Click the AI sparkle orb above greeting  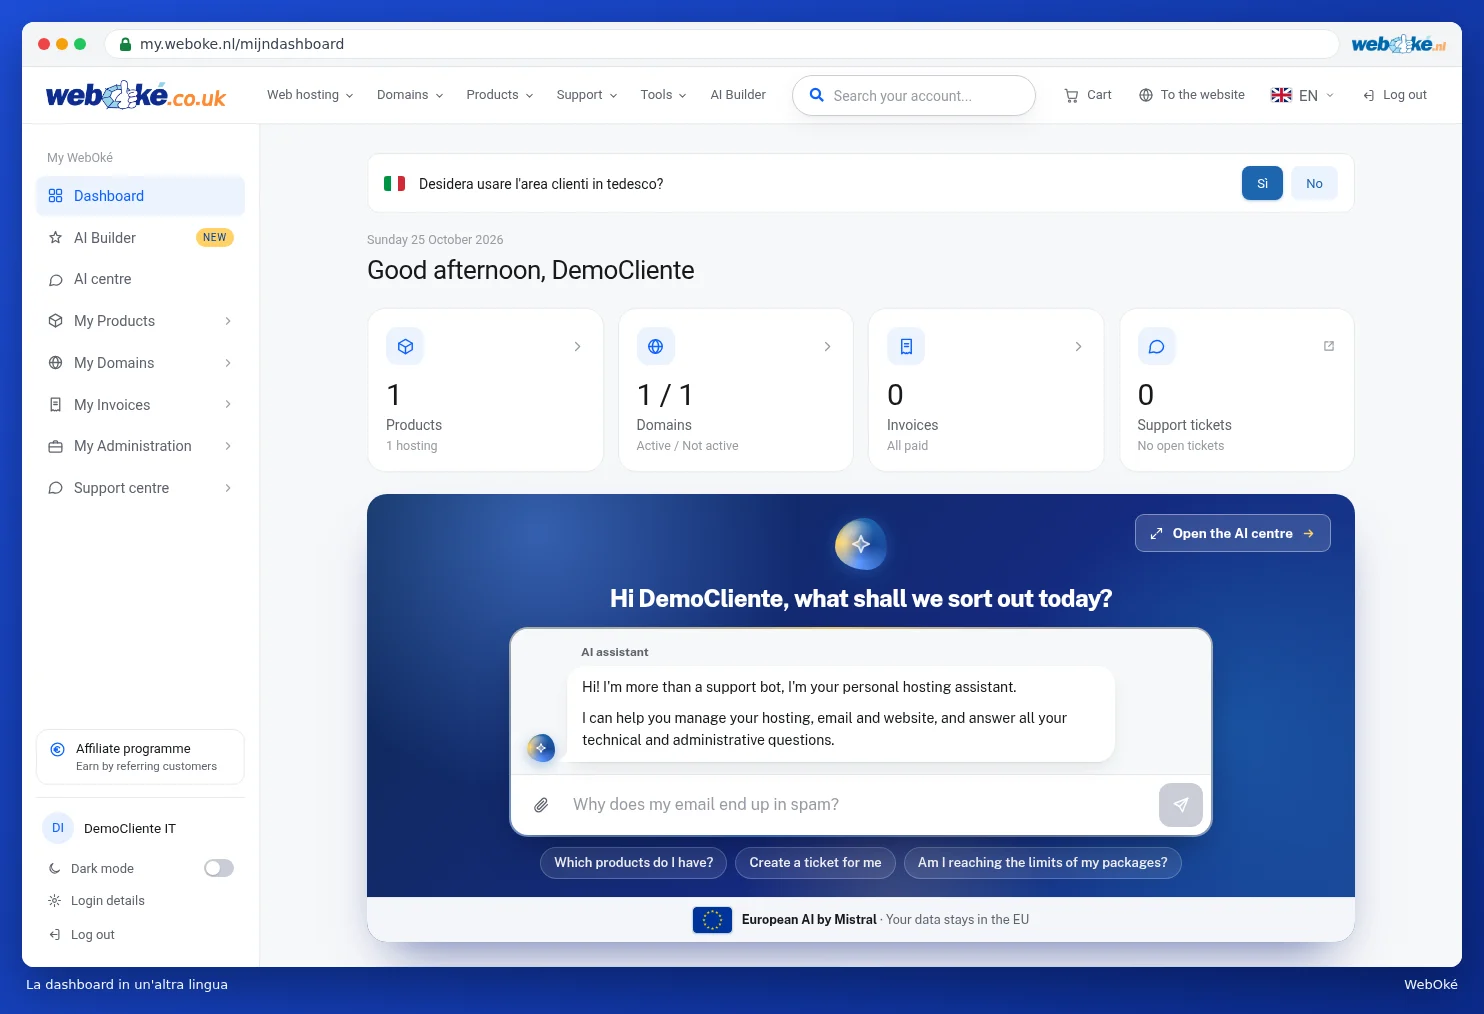[861, 544]
